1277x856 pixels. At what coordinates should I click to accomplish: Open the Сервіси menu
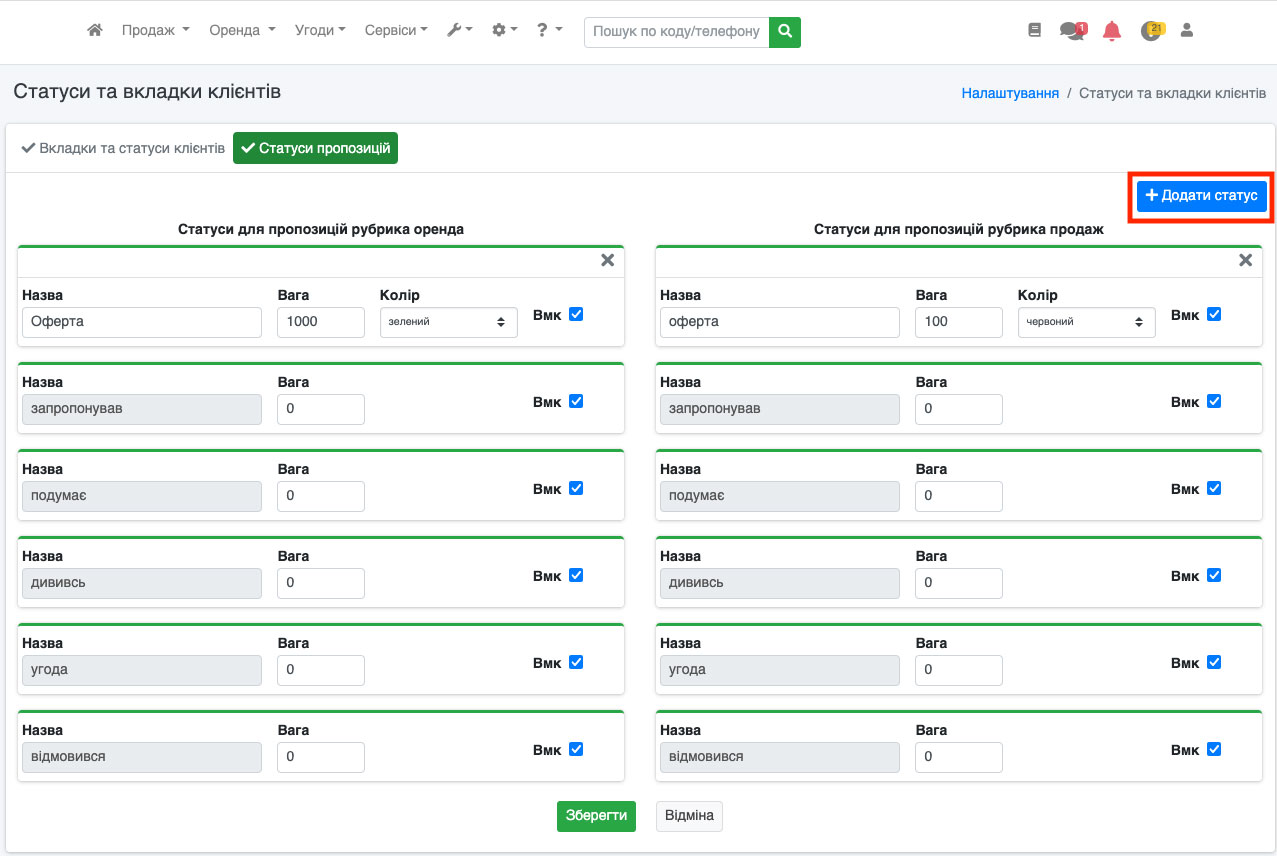coord(396,31)
